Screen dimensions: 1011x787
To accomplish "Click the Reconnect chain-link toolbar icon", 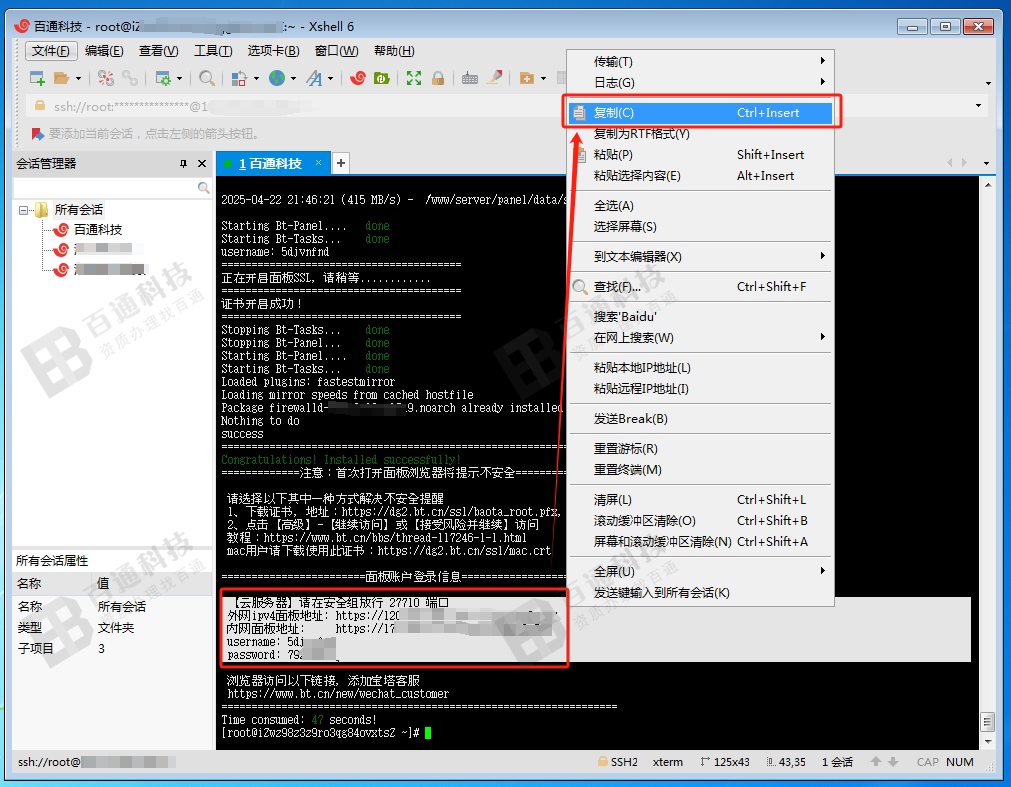I will coord(130,78).
